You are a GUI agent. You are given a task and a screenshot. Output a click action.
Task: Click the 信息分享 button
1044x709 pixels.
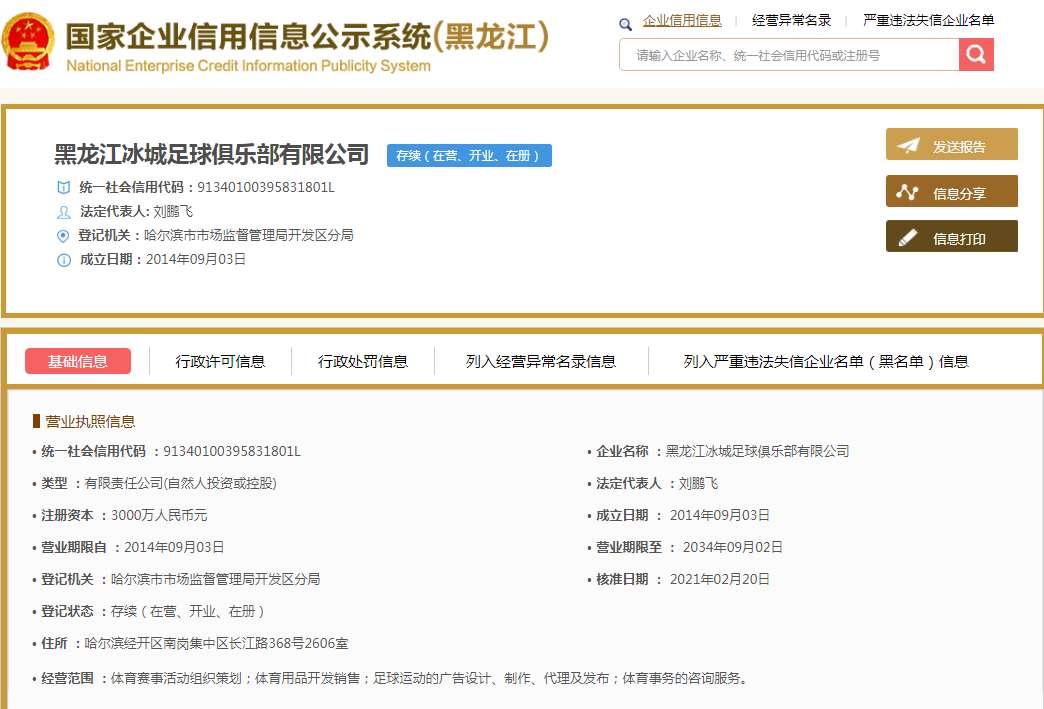(951, 191)
